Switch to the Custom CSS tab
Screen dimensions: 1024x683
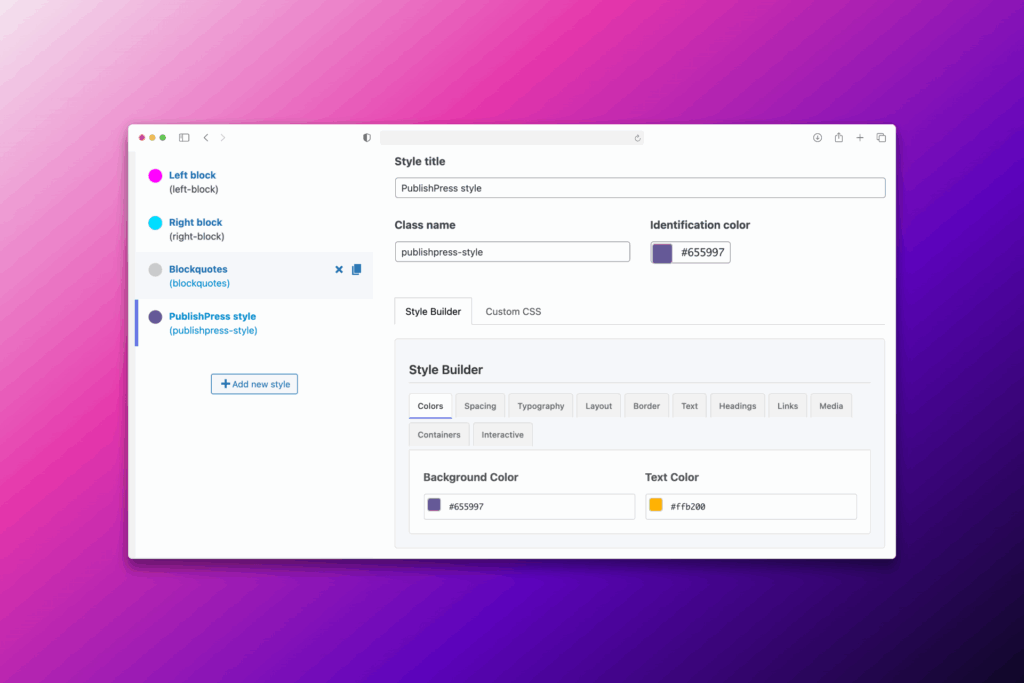(x=513, y=312)
